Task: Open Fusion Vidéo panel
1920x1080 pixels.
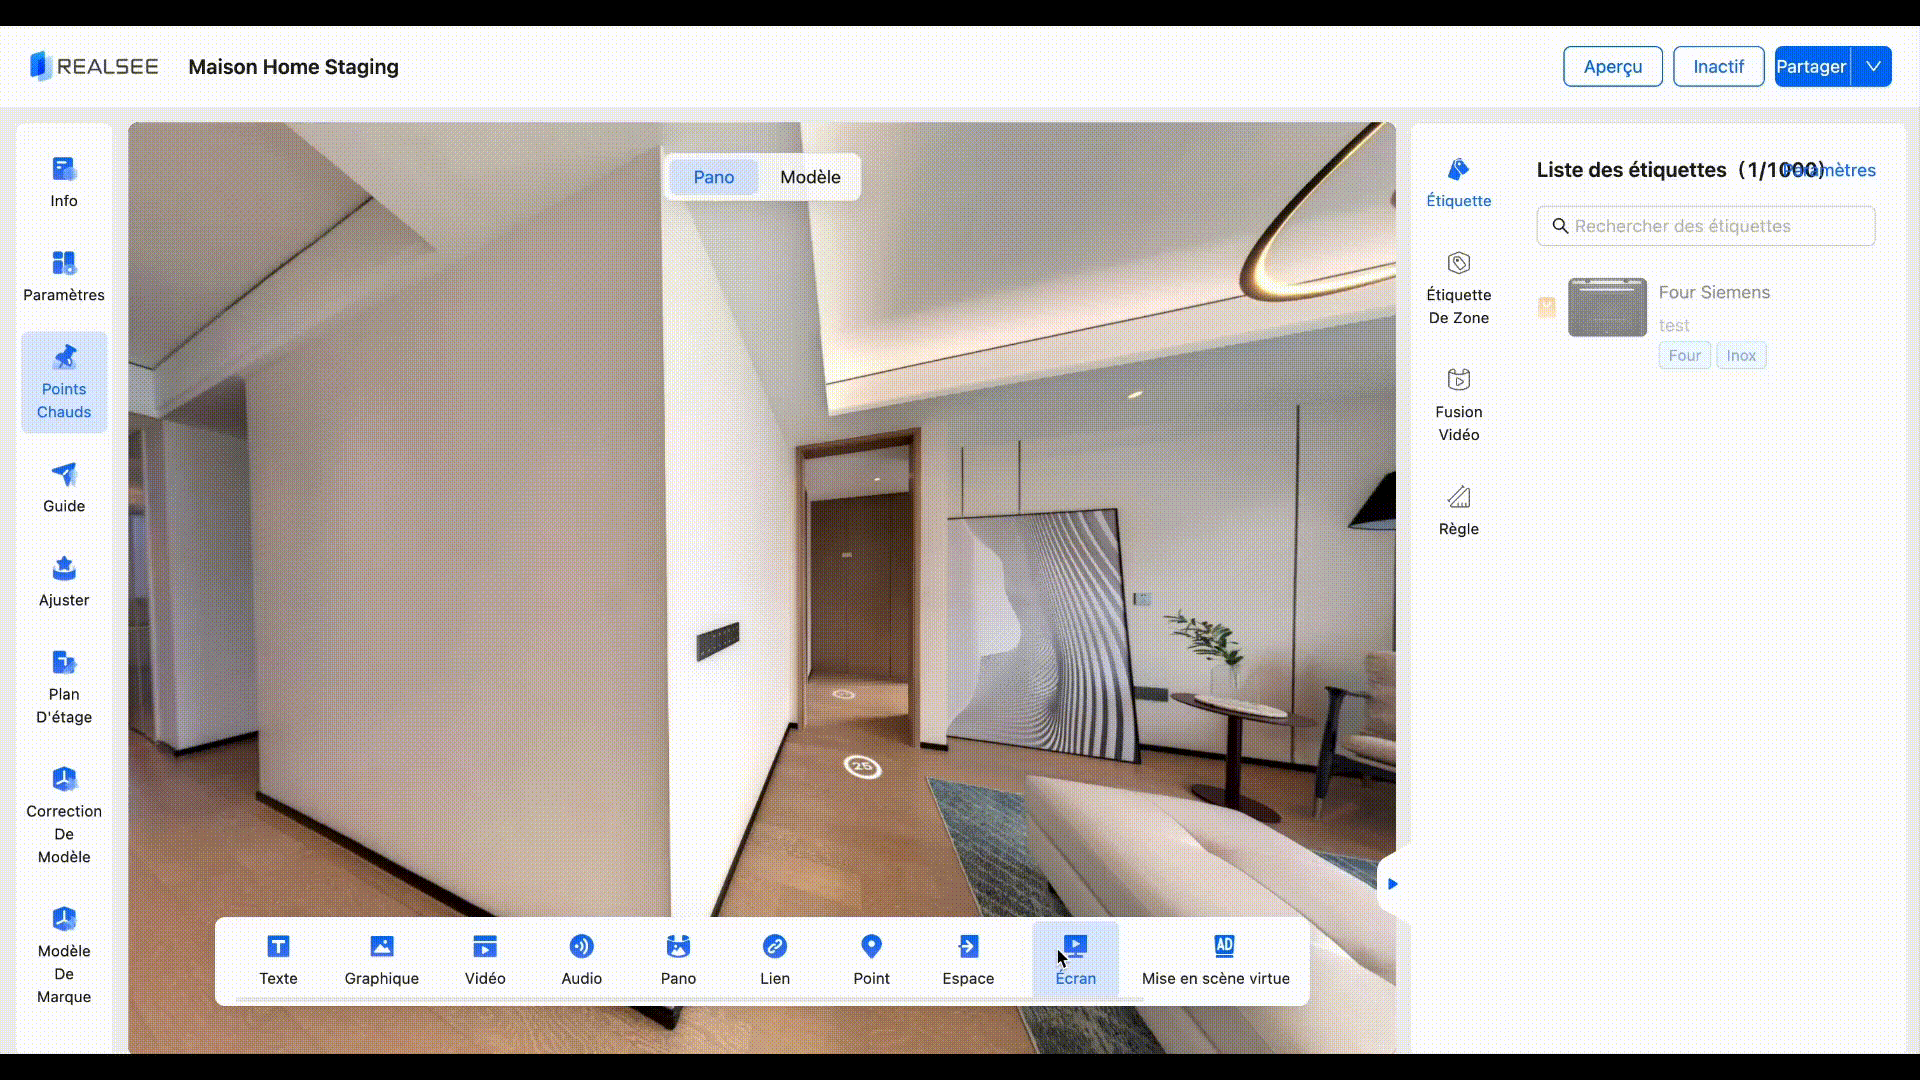Action: pyautogui.click(x=1458, y=405)
